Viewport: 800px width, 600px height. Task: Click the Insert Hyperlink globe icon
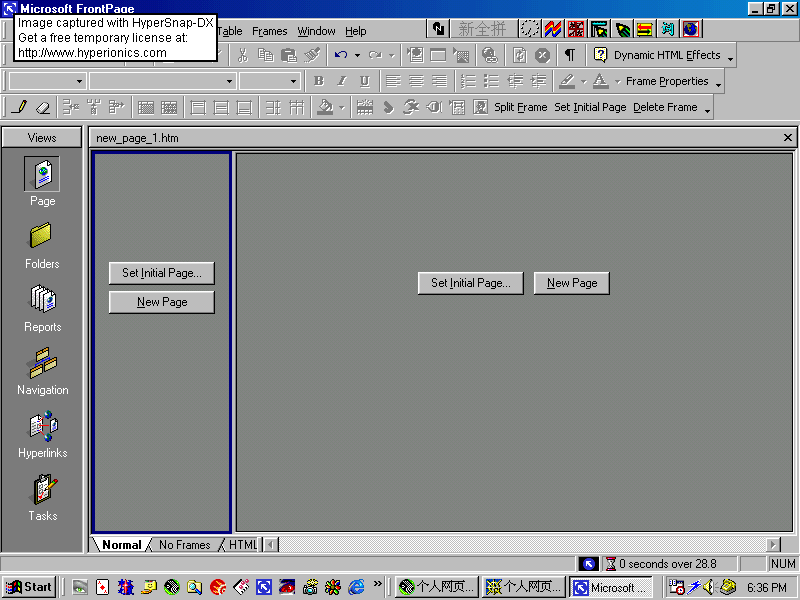489,55
